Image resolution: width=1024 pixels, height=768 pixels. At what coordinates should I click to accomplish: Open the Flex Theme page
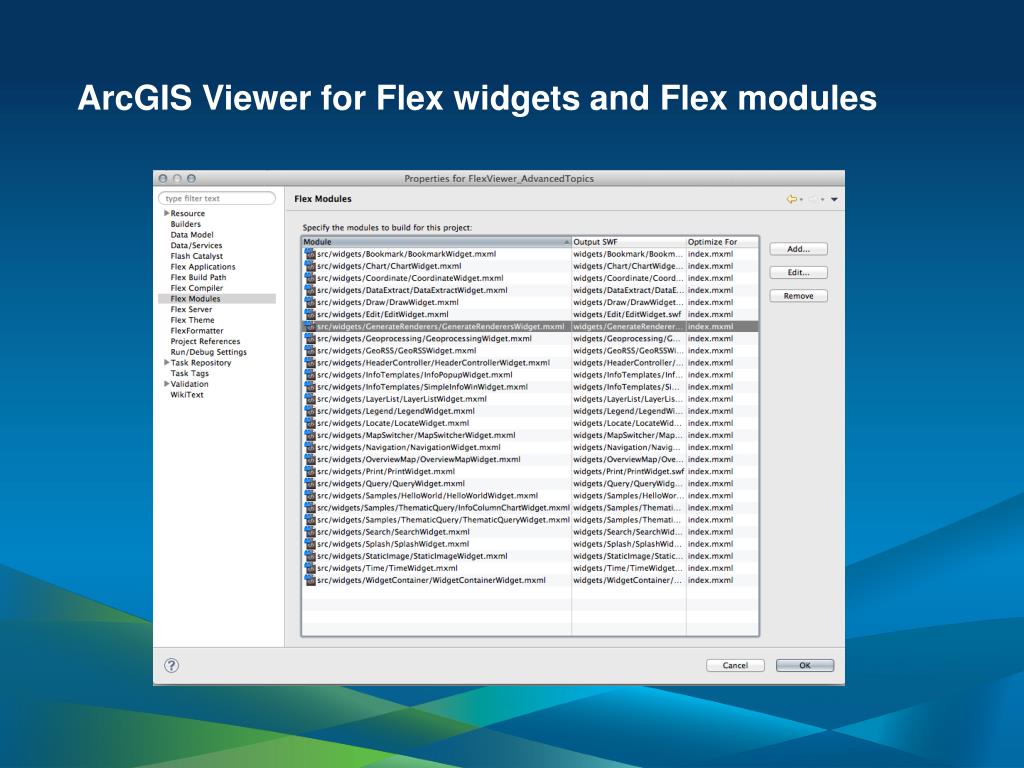pyautogui.click(x=193, y=320)
